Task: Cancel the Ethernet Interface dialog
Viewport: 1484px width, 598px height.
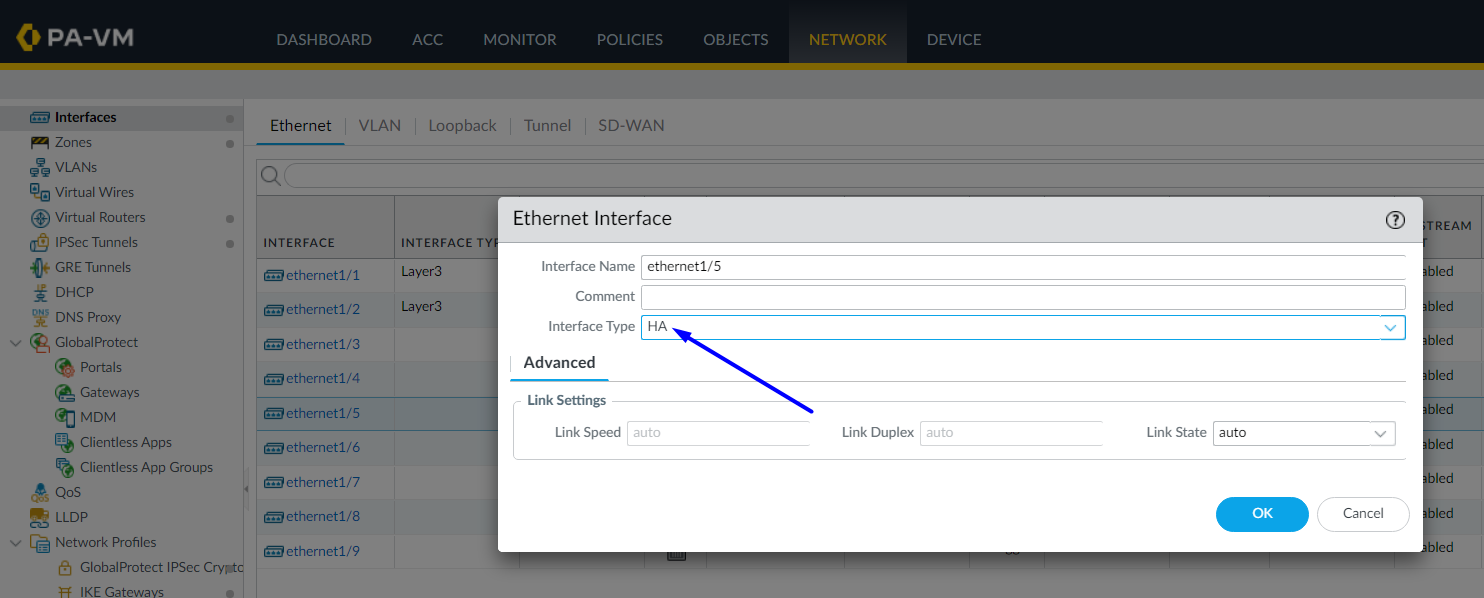Action: click(1363, 514)
